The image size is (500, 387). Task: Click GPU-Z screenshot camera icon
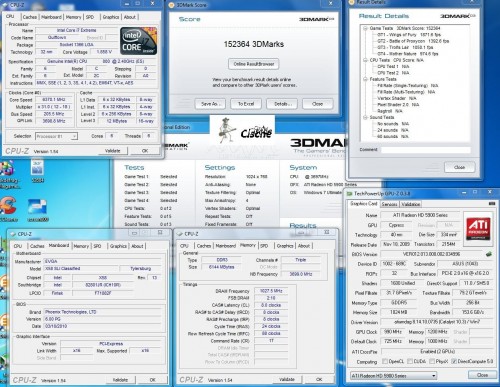coord(492,203)
